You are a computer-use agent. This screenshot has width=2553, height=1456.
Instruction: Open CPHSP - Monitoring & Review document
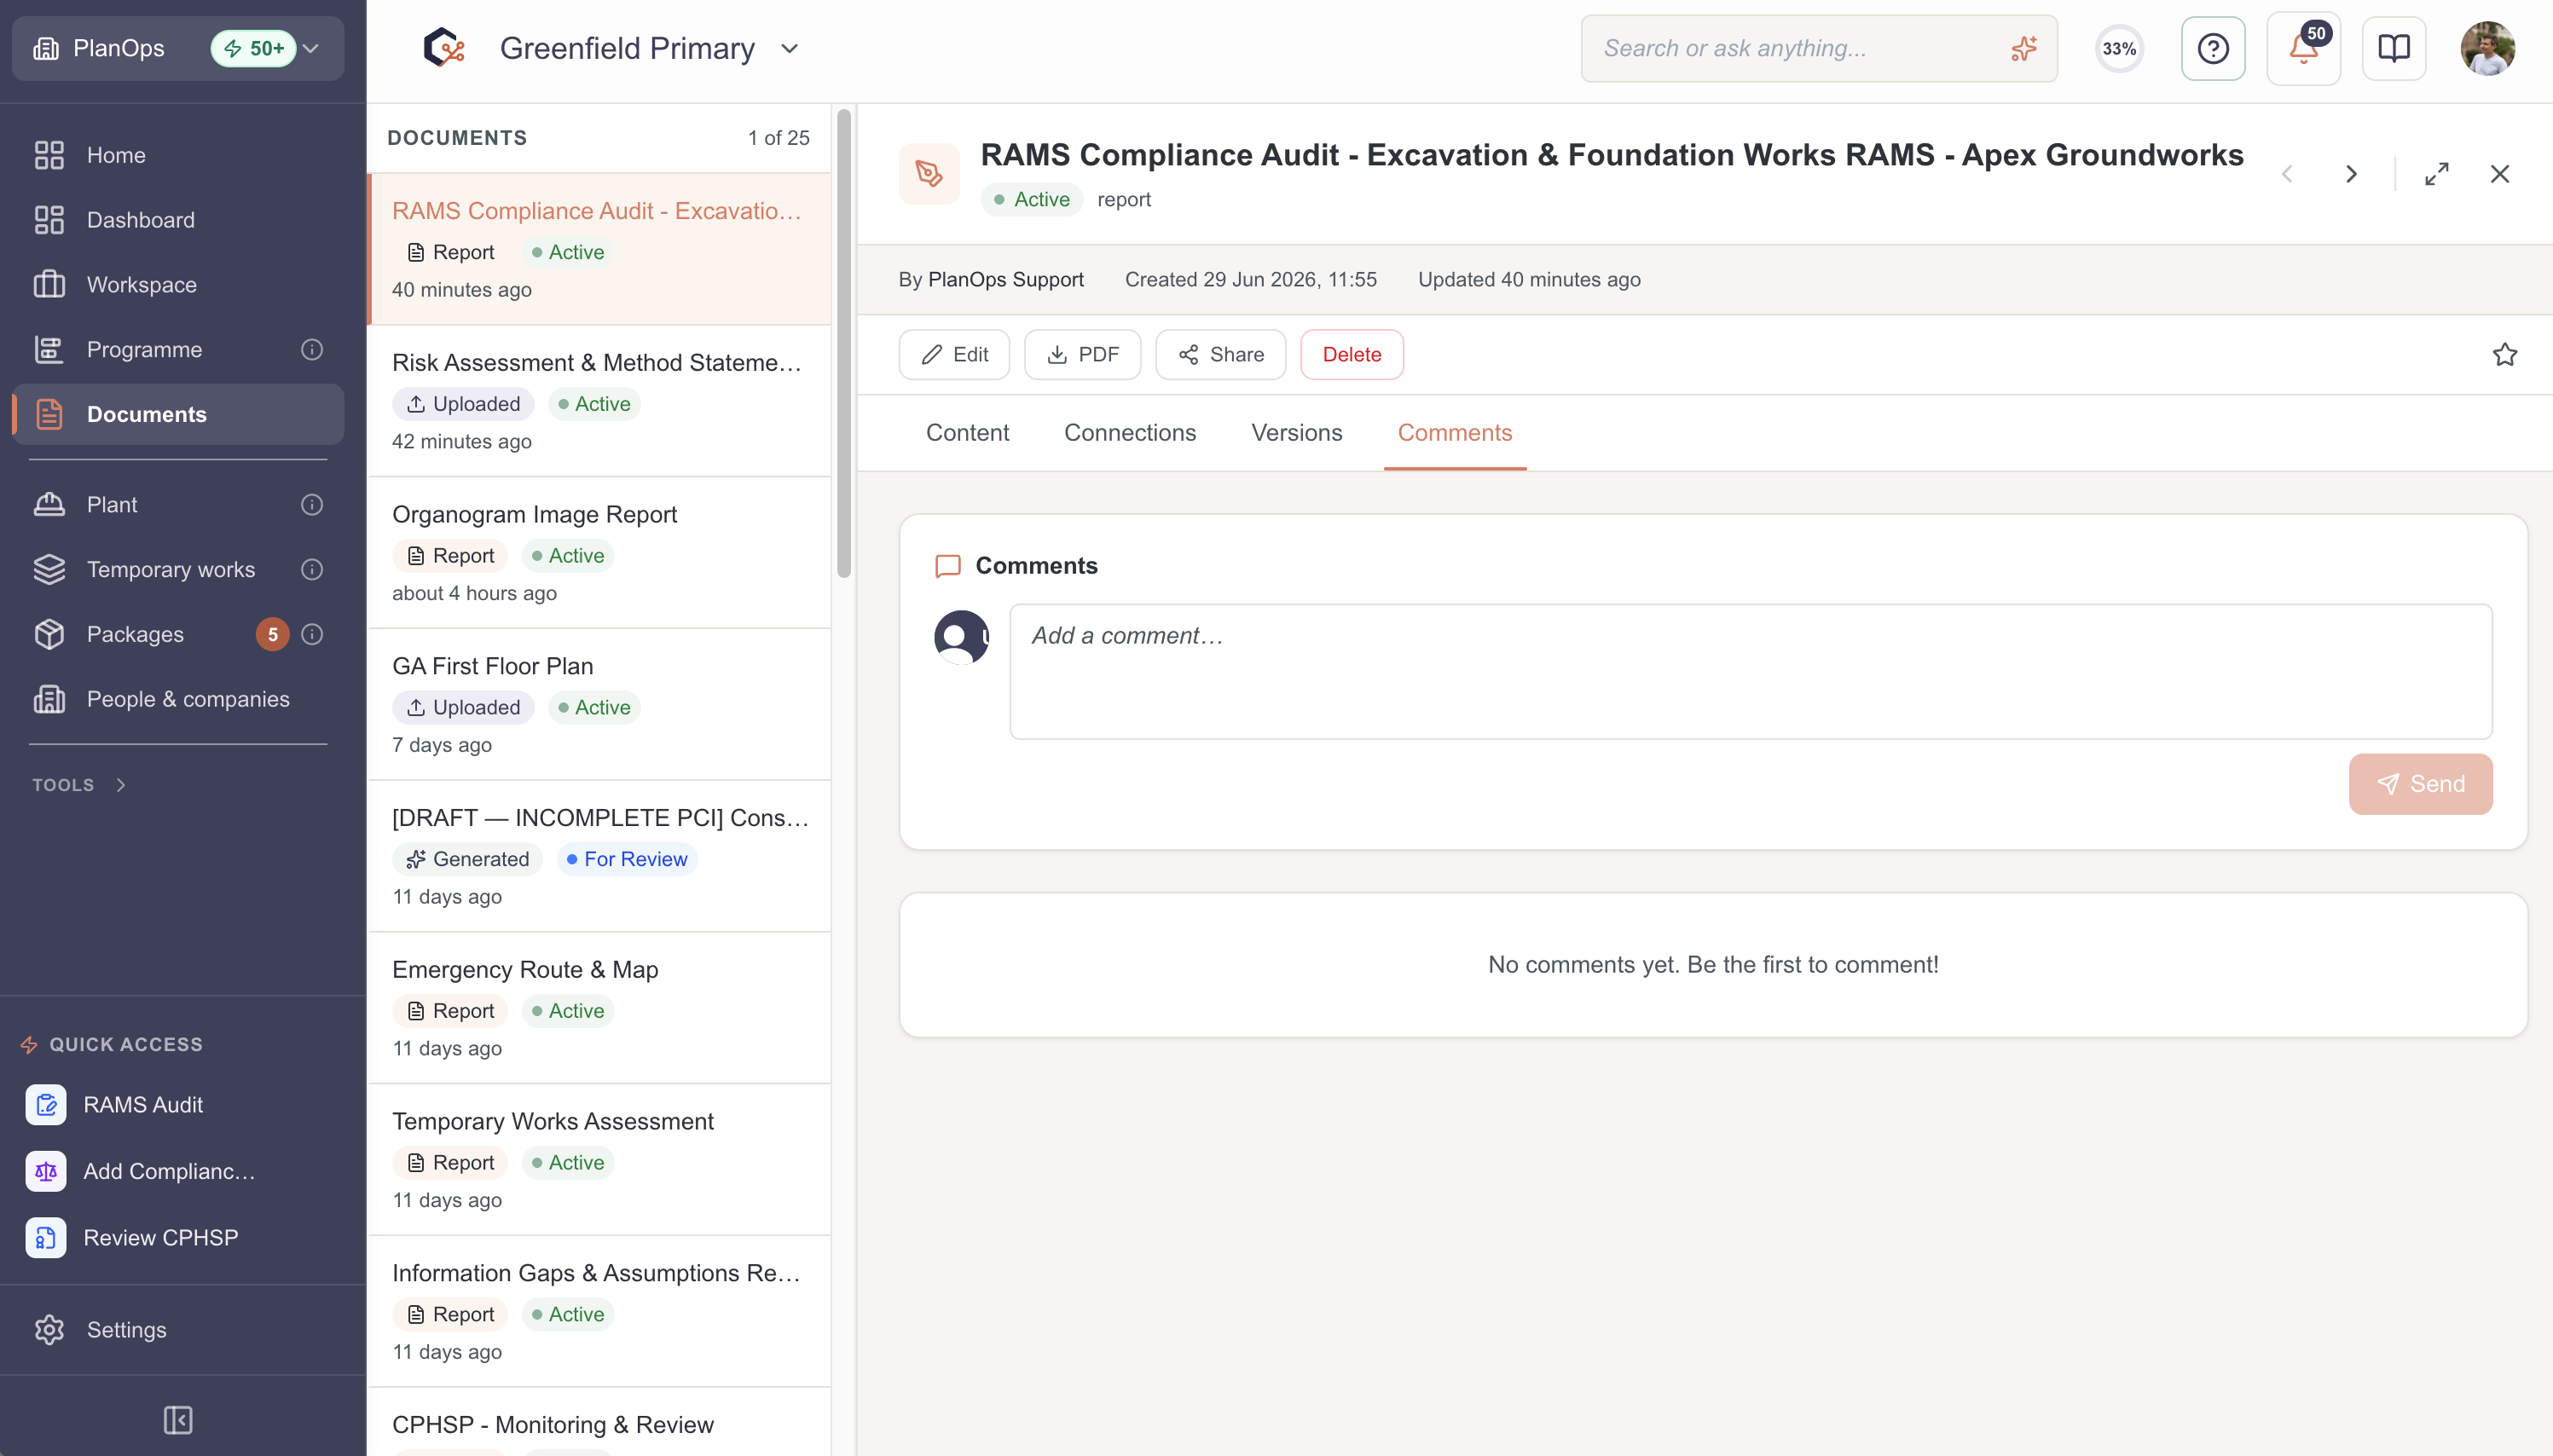(599, 1423)
